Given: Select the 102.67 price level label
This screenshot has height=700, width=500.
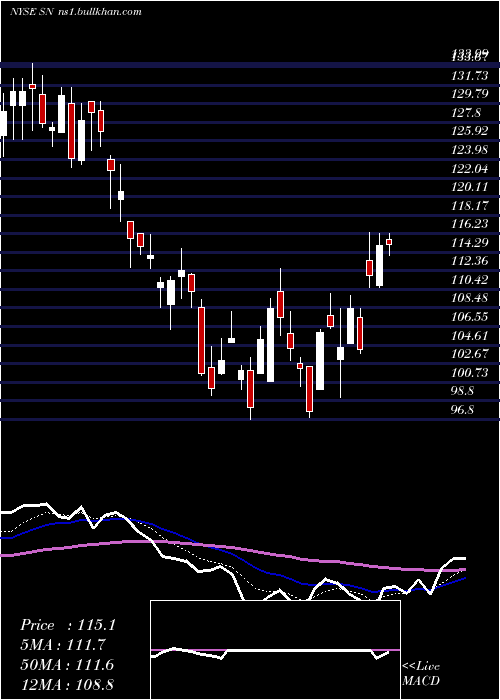Looking at the screenshot, I should [469, 354].
